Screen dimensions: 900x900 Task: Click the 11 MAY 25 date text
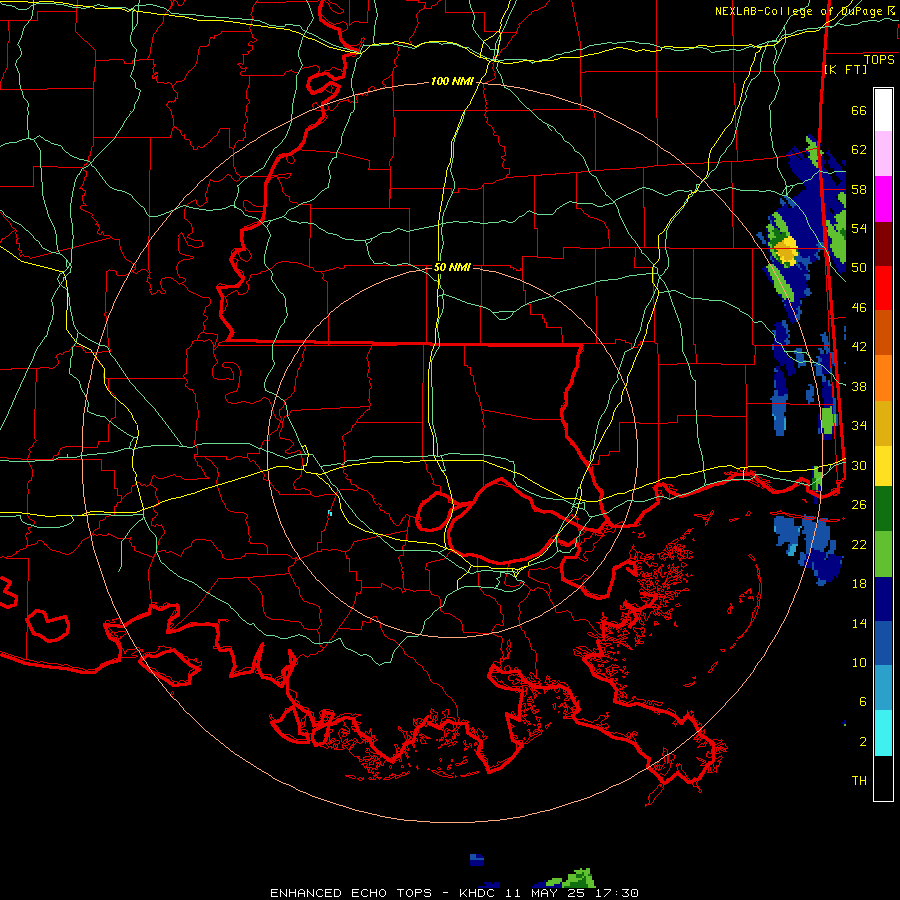544,893
